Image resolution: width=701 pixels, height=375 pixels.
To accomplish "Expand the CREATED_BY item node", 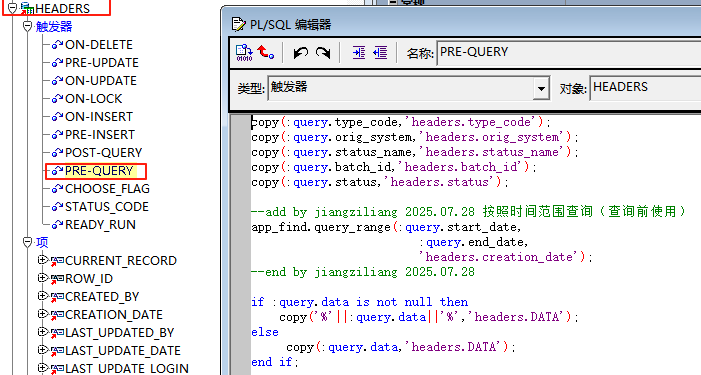I will (x=42, y=296).
